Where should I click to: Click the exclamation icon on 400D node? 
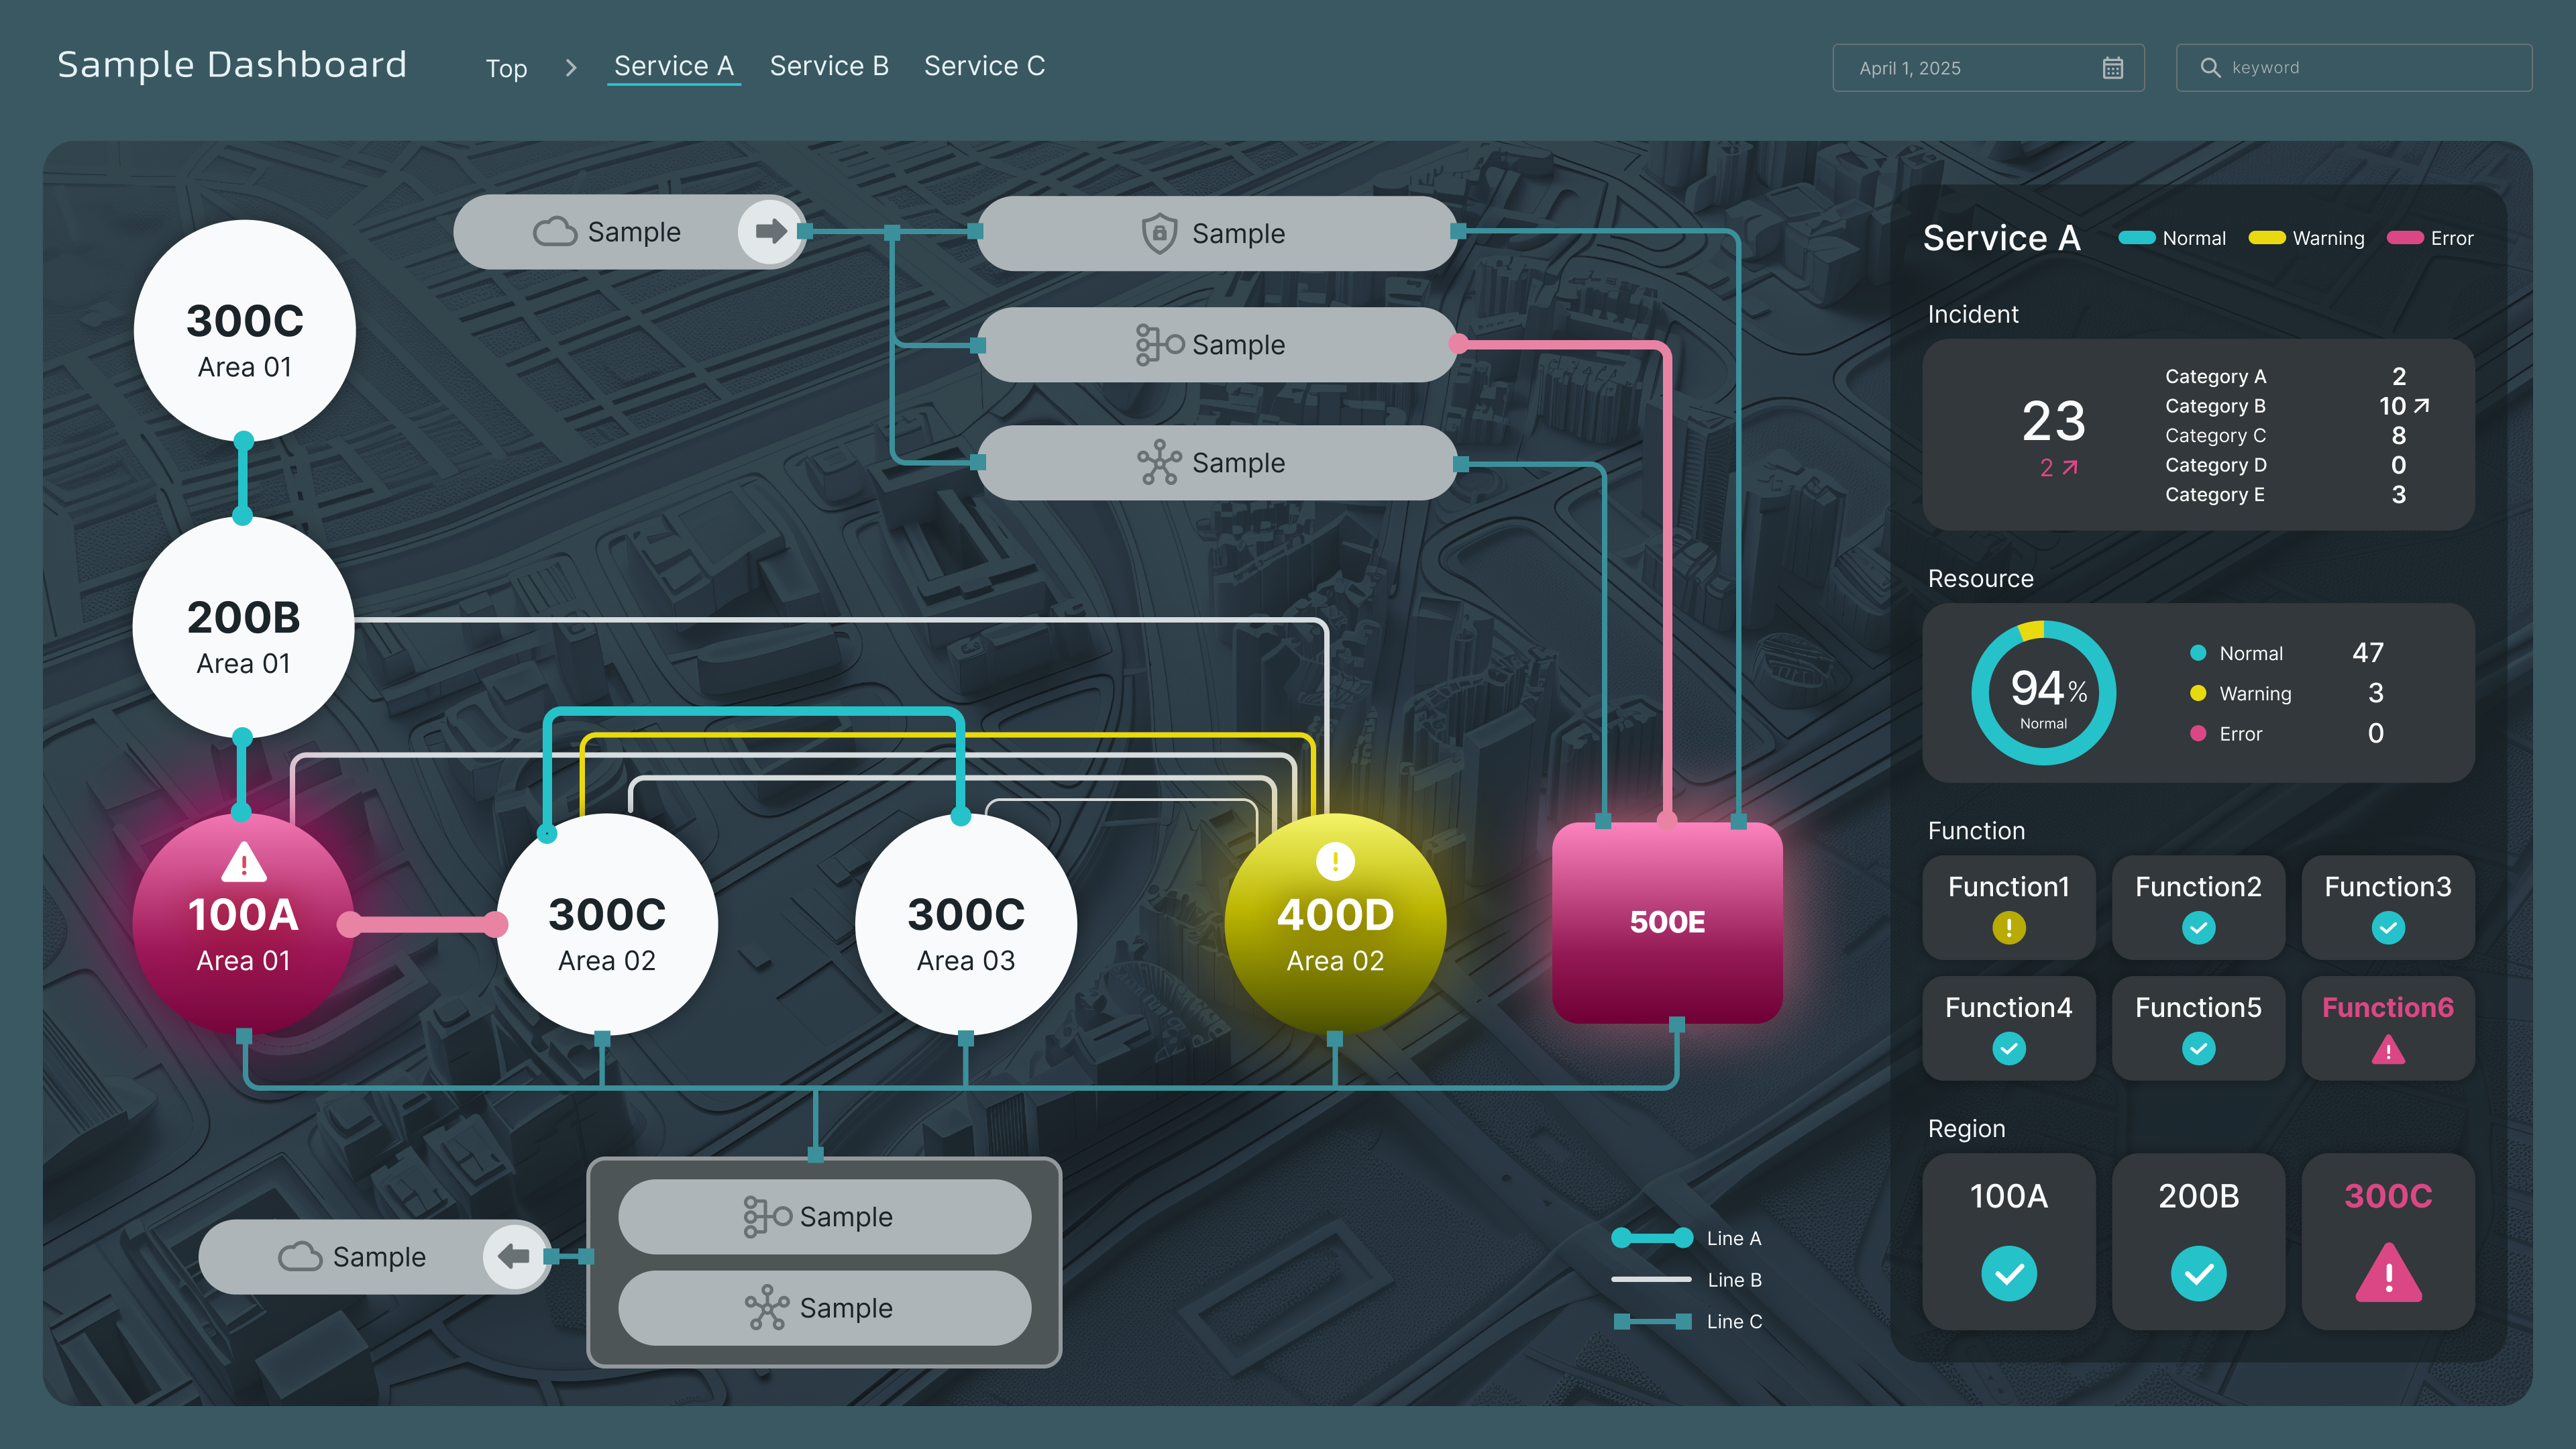pos(1335,861)
